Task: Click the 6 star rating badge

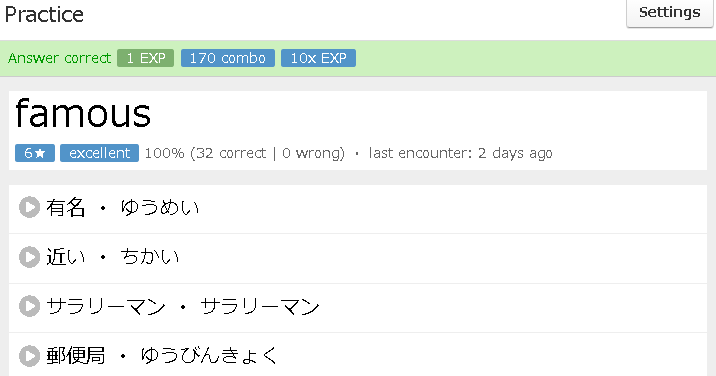Action: point(35,153)
